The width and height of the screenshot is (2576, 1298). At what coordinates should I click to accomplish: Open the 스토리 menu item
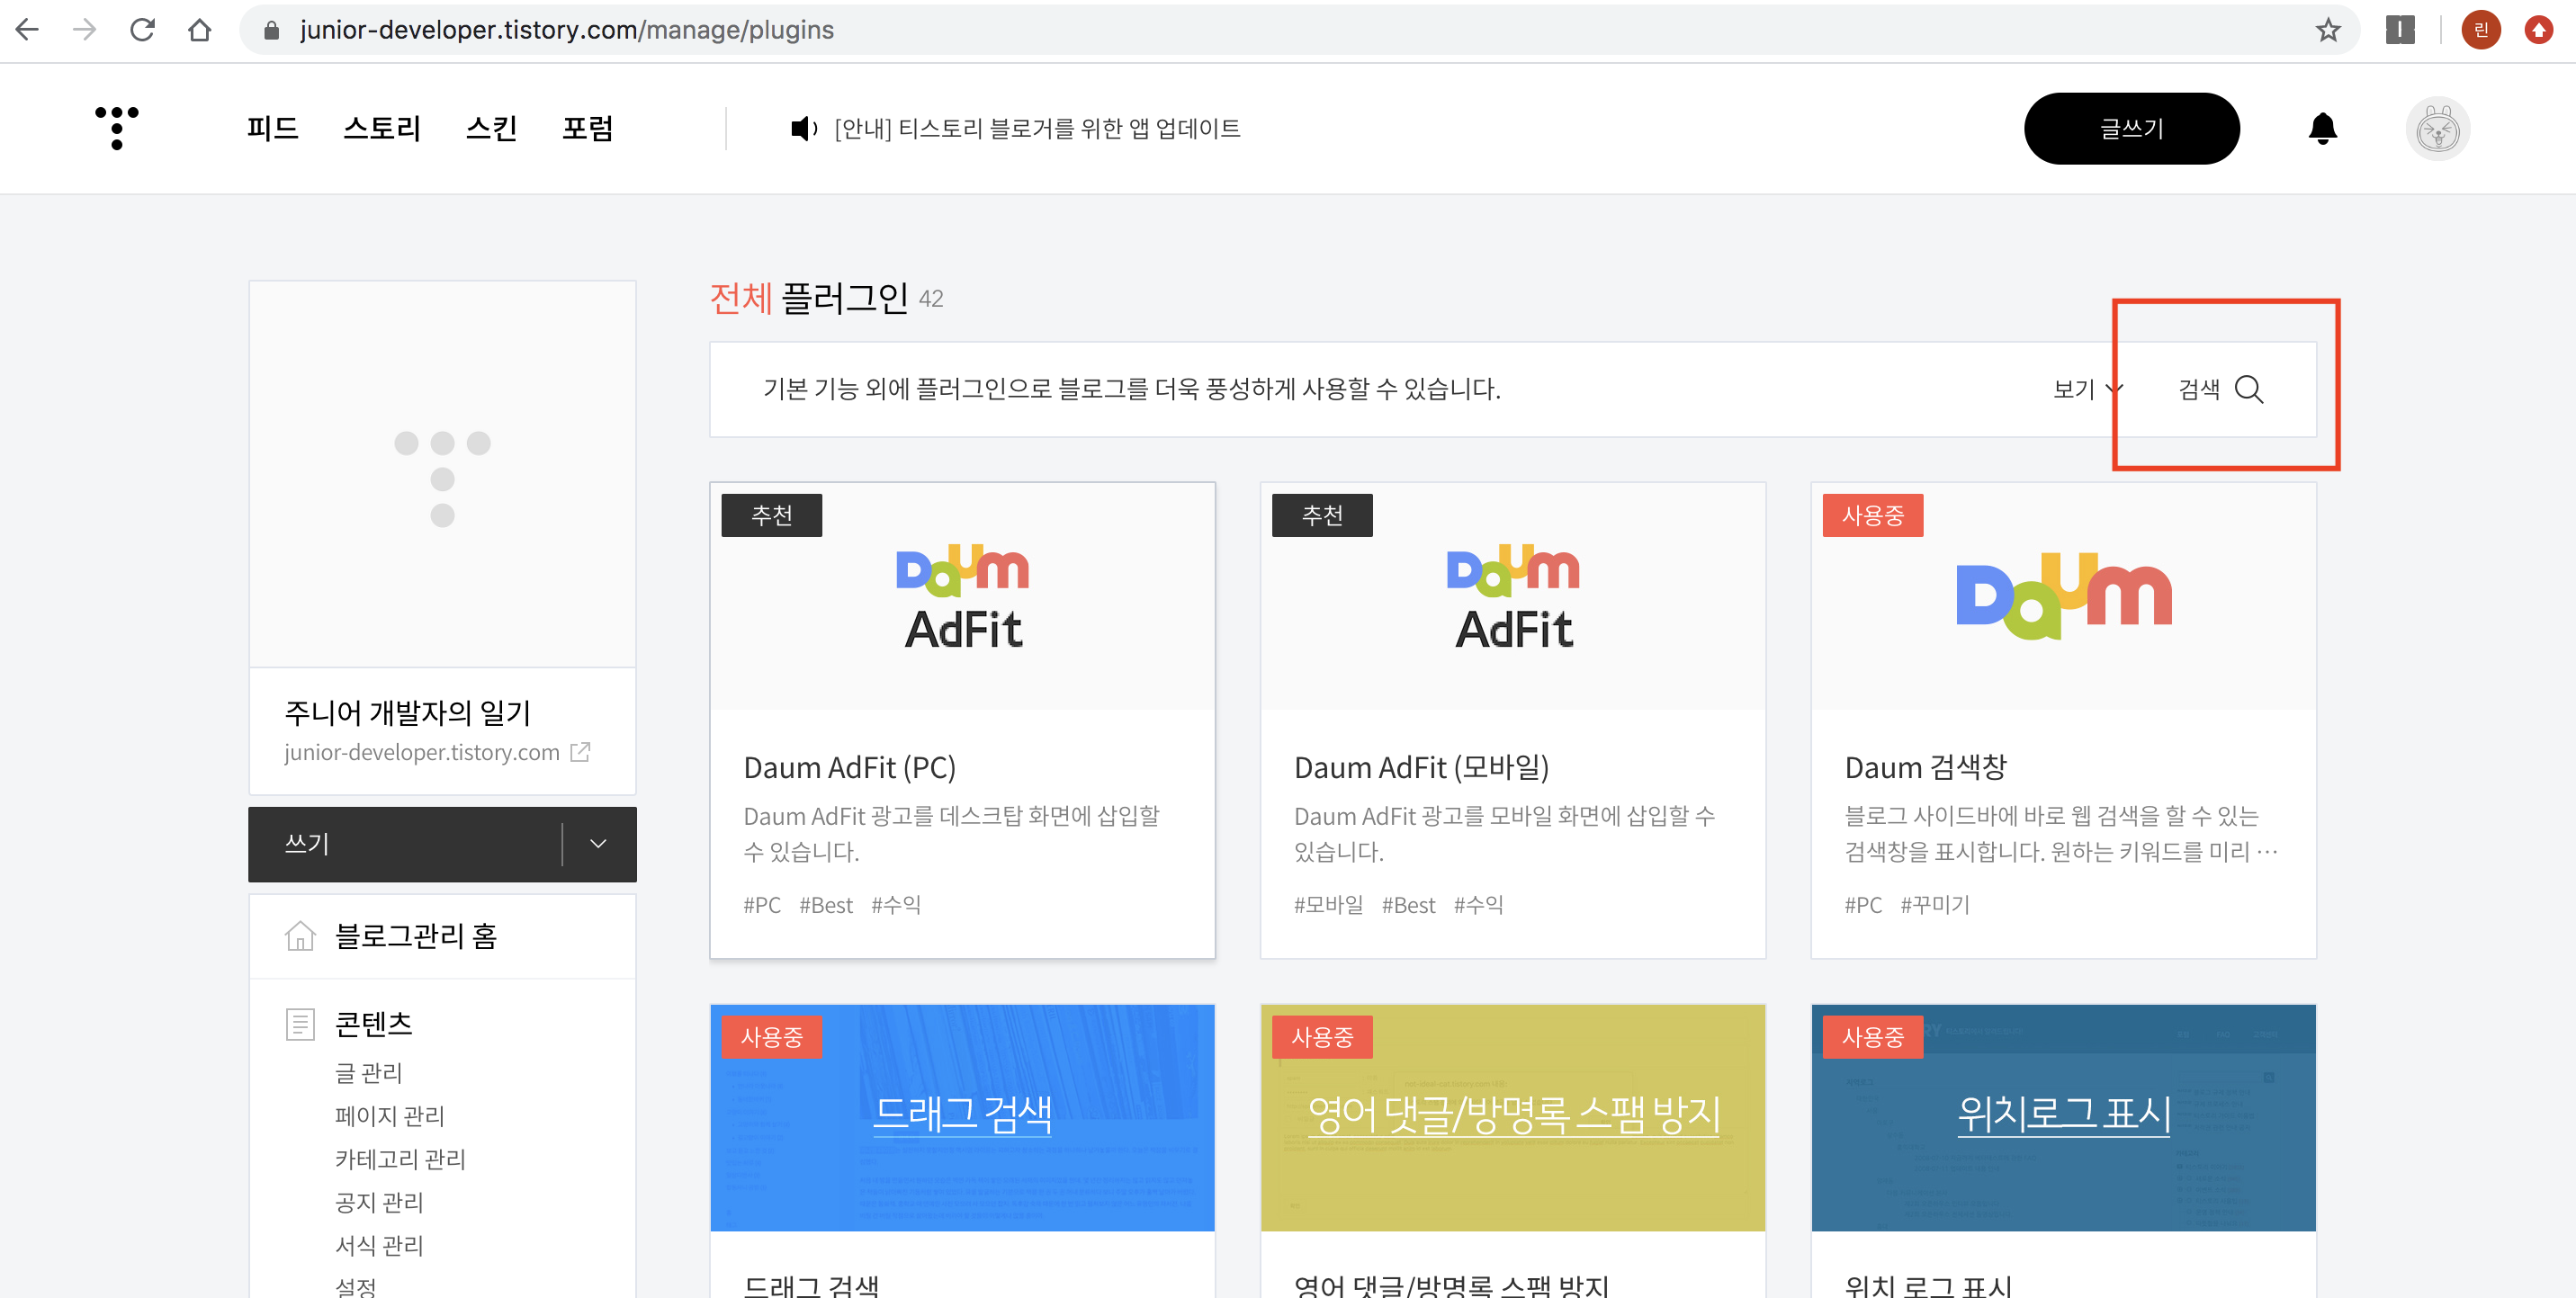[382, 129]
